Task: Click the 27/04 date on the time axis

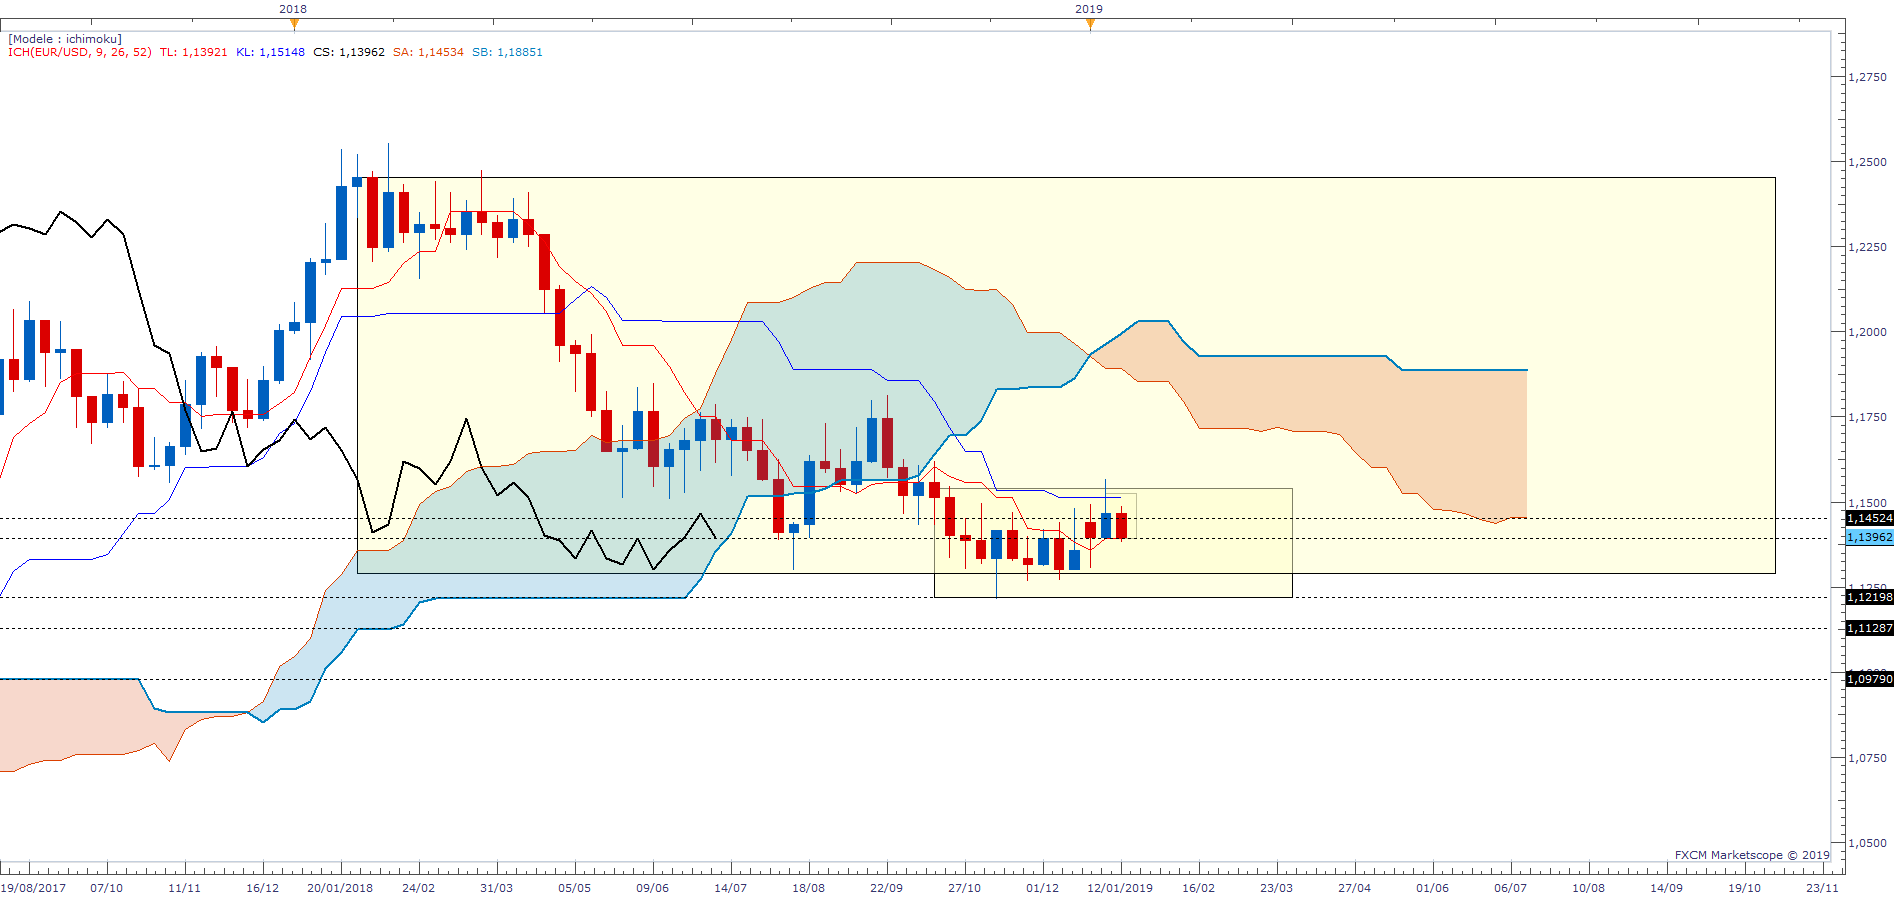Action: tap(1355, 888)
